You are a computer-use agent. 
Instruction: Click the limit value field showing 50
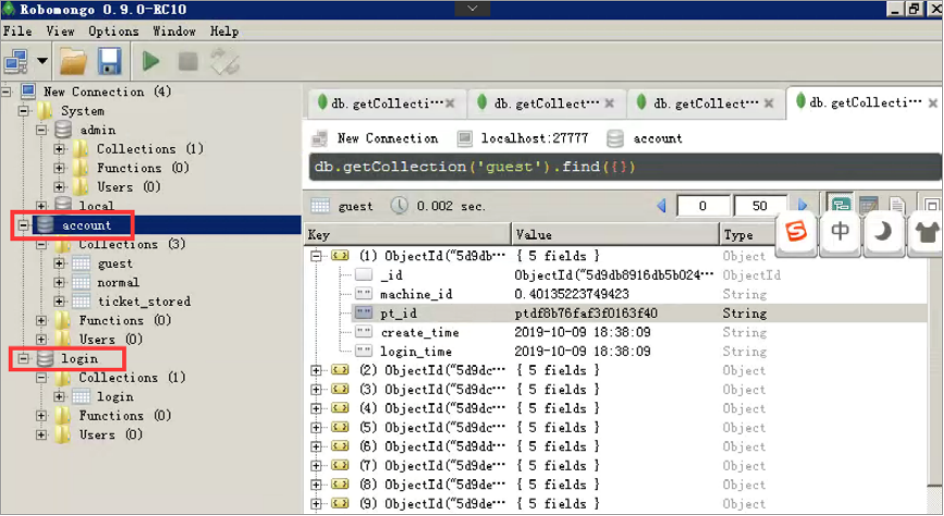click(x=760, y=206)
